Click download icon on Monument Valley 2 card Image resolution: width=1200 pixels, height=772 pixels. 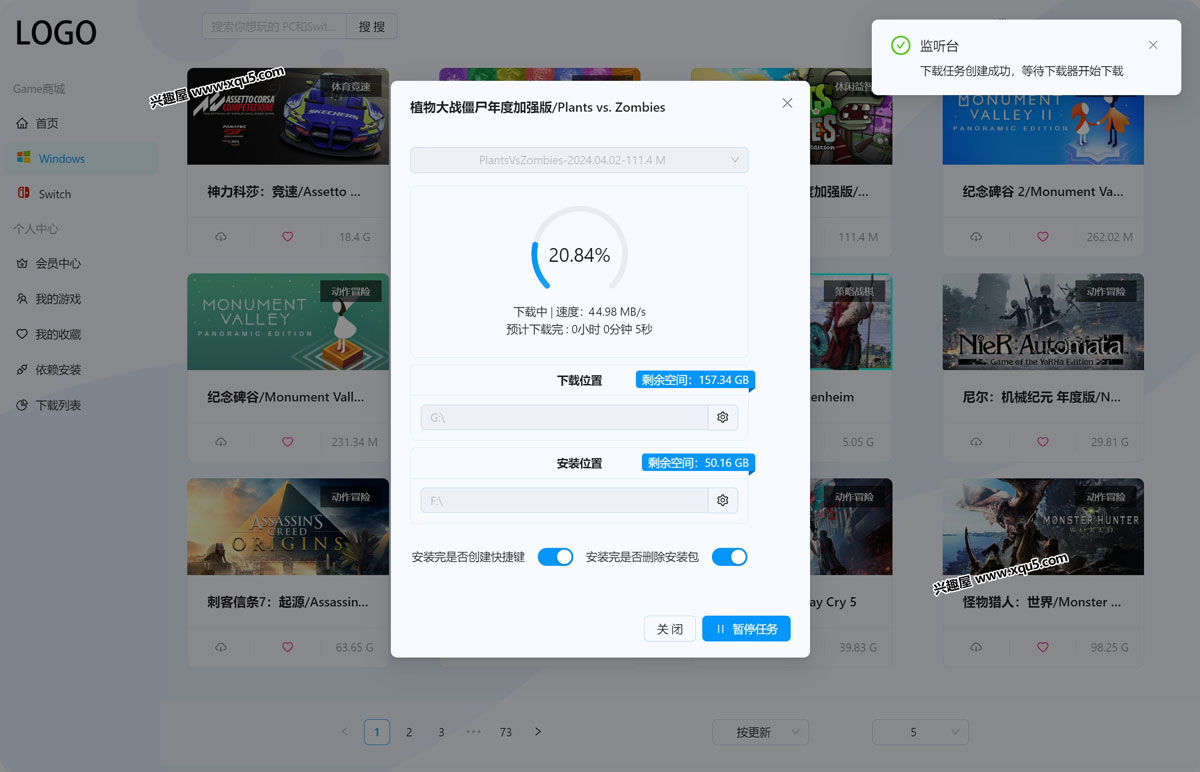pyautogui.click(x=976, y=237)
